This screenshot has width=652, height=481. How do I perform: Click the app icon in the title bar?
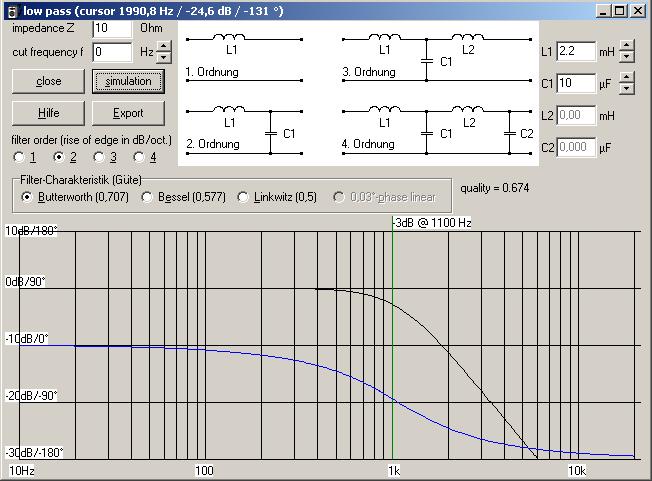click(x=13, y=11)
